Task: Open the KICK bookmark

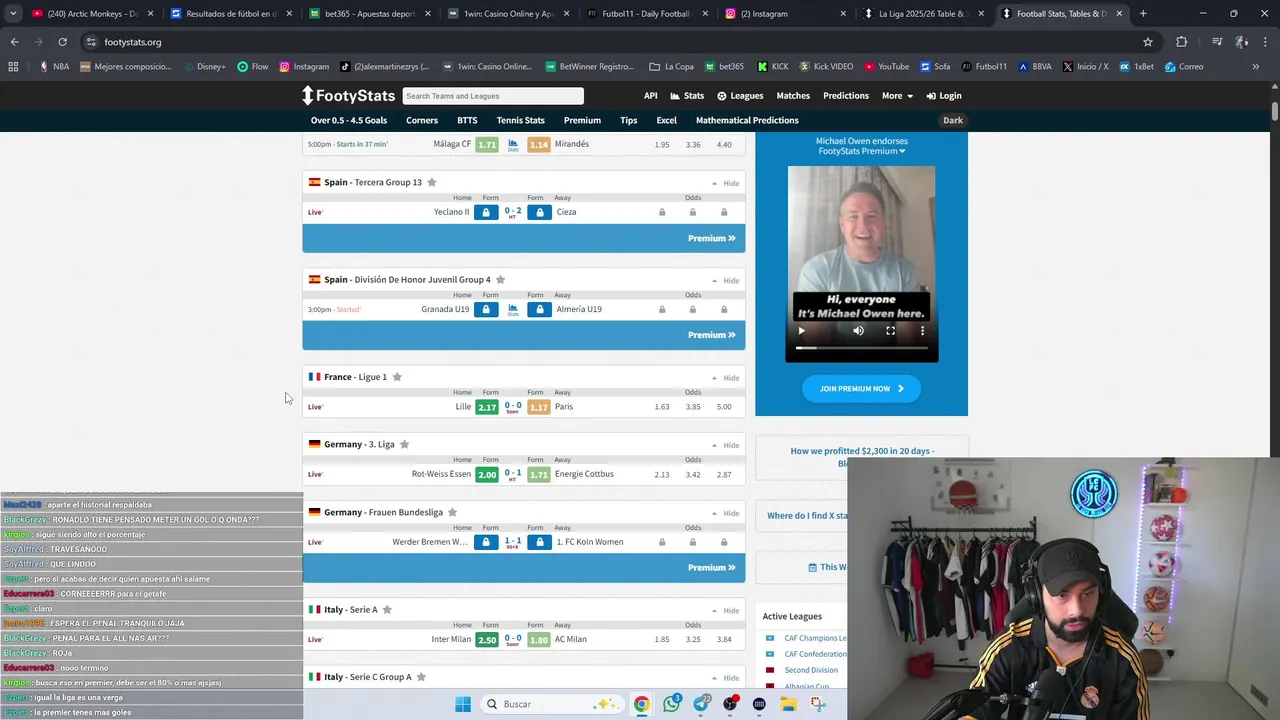Action: point(773,67)
